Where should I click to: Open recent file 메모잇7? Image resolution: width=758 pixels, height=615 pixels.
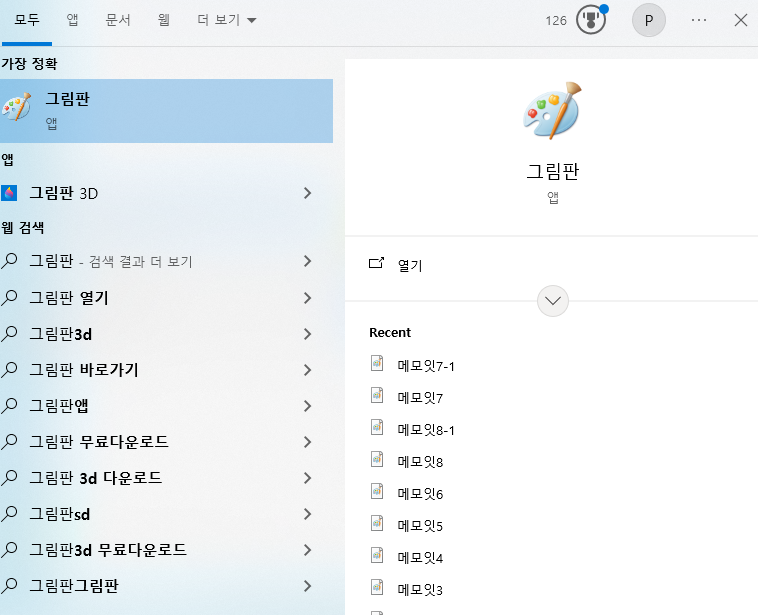coord(420,398)
